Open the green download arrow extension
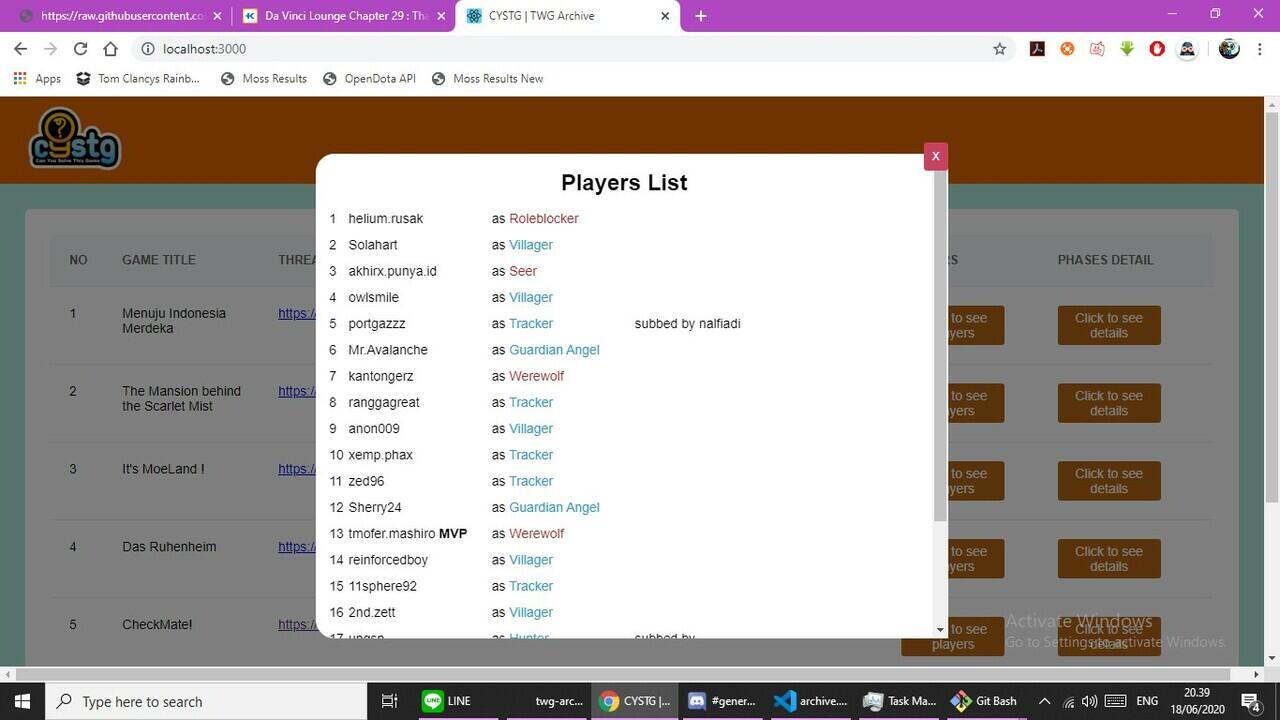The height and width of the screenshot is (720, 1280). 1127,49
